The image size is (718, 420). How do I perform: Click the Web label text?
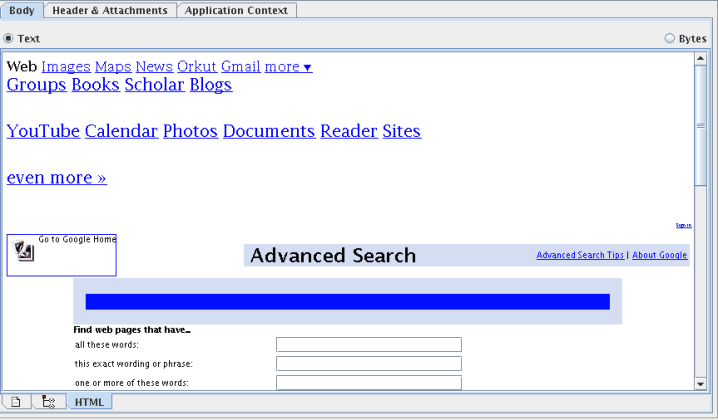[x=22, y=67]
